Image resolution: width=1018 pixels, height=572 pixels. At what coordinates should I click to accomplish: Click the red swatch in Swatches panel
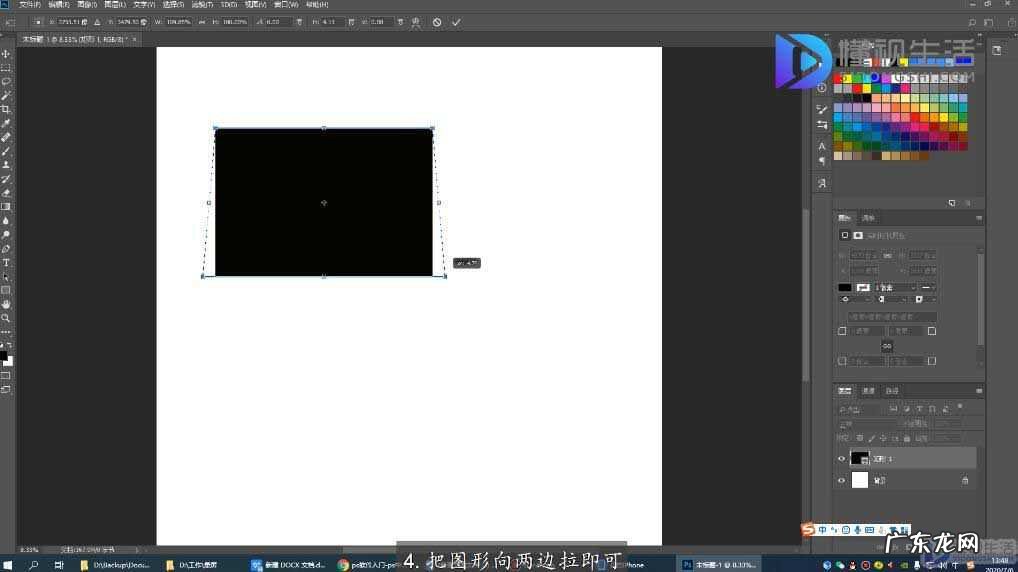click(857, 88)
